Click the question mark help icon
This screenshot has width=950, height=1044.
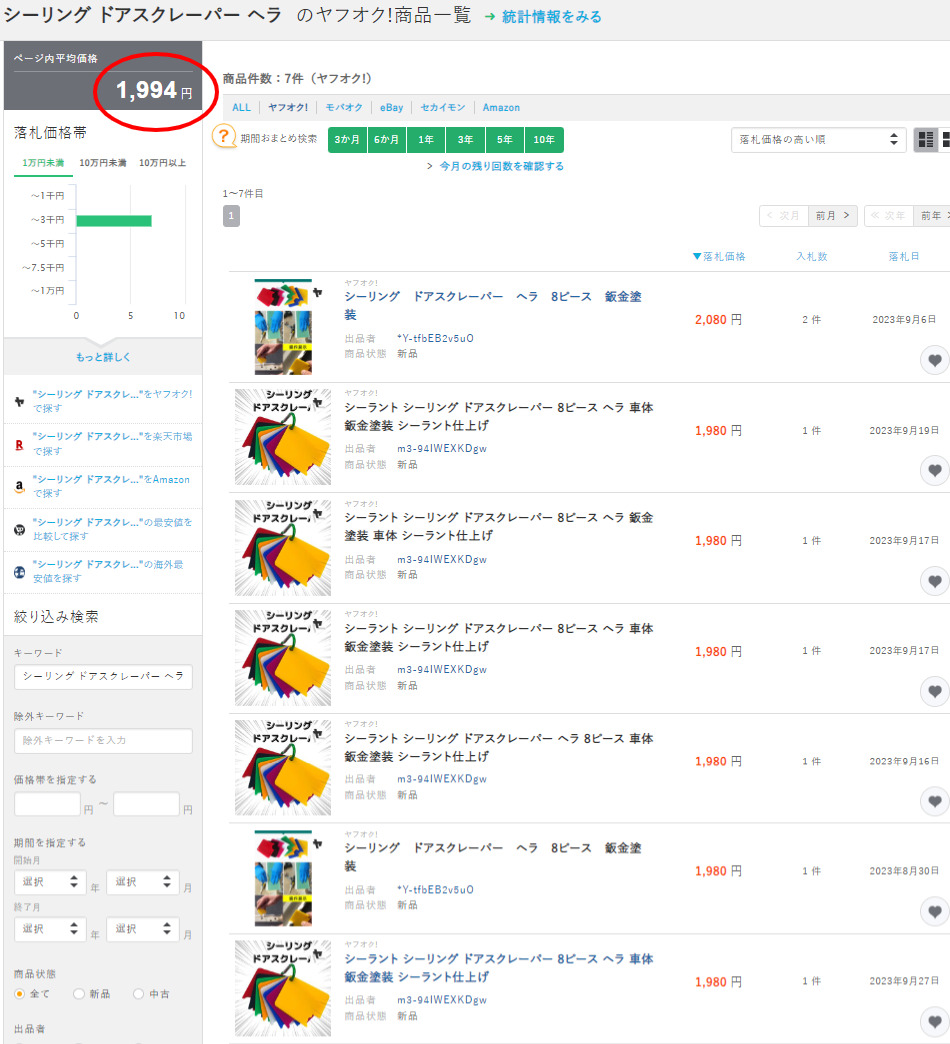(224, 138)
